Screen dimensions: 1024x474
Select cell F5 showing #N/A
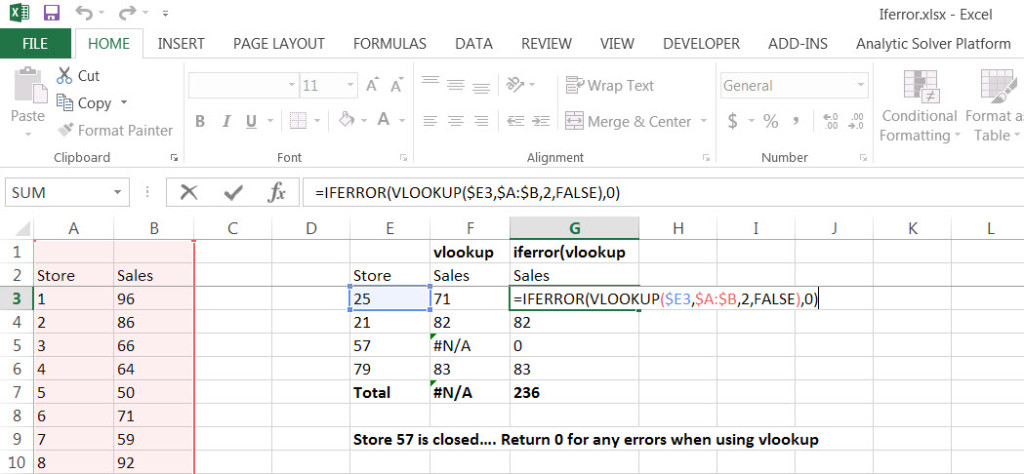tap(468, 345)
